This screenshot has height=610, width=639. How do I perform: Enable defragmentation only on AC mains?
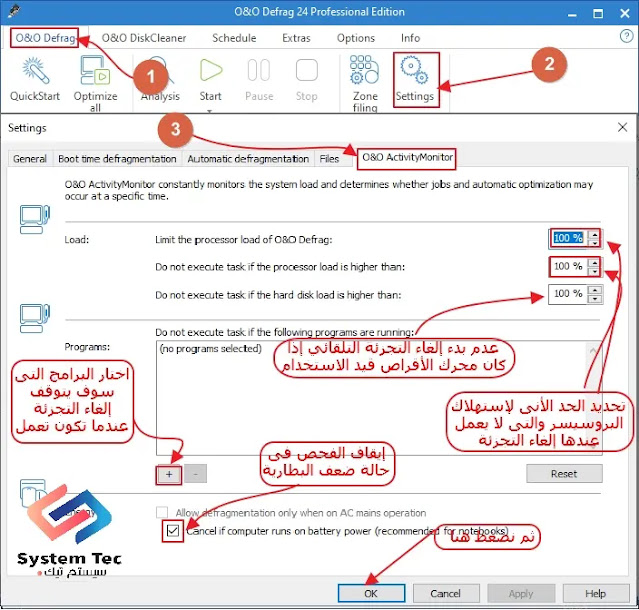[162, 512]
